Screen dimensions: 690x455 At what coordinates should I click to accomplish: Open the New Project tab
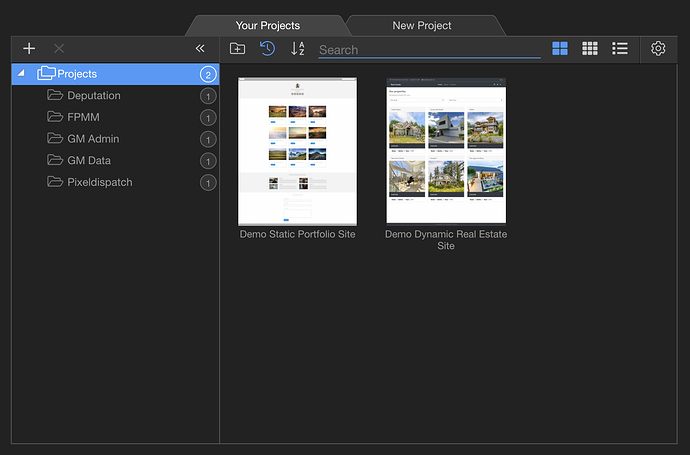[x=421, y=25]
